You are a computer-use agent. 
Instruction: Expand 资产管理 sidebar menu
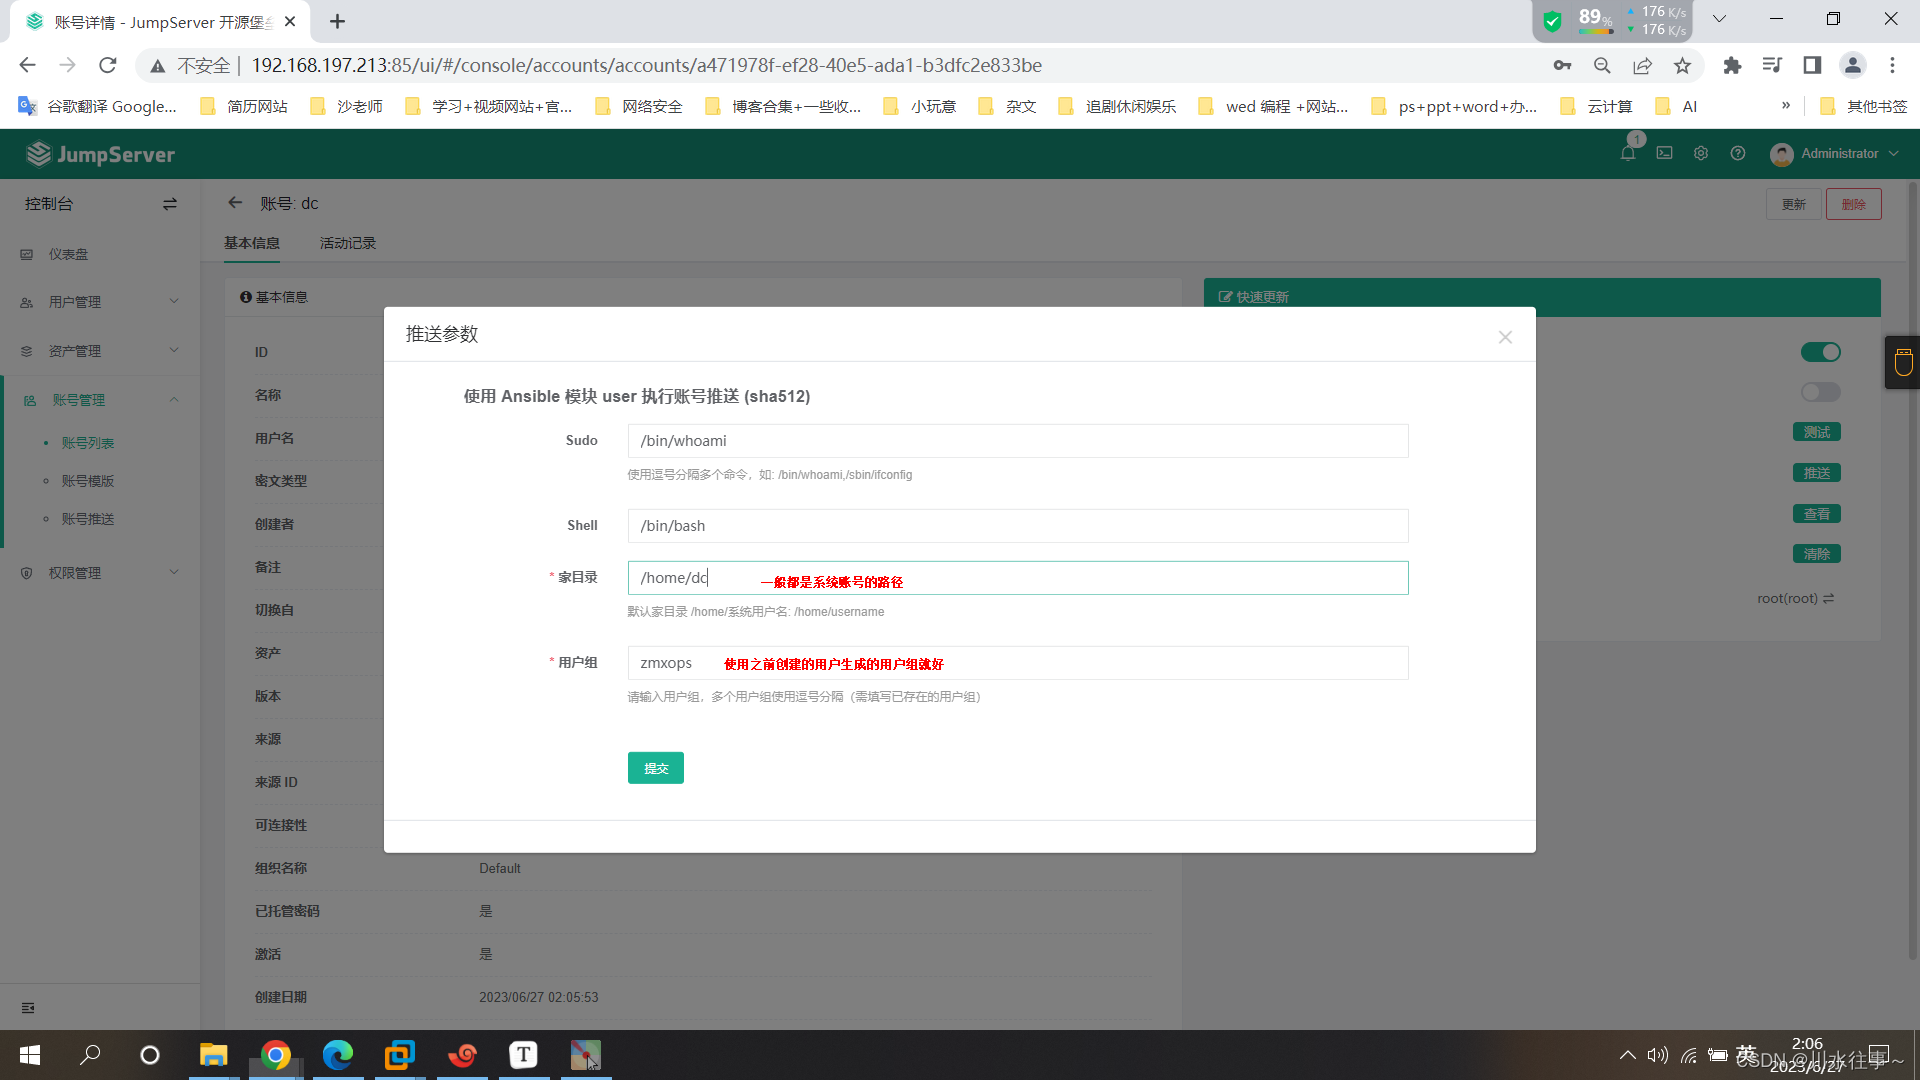coord(100,351)
